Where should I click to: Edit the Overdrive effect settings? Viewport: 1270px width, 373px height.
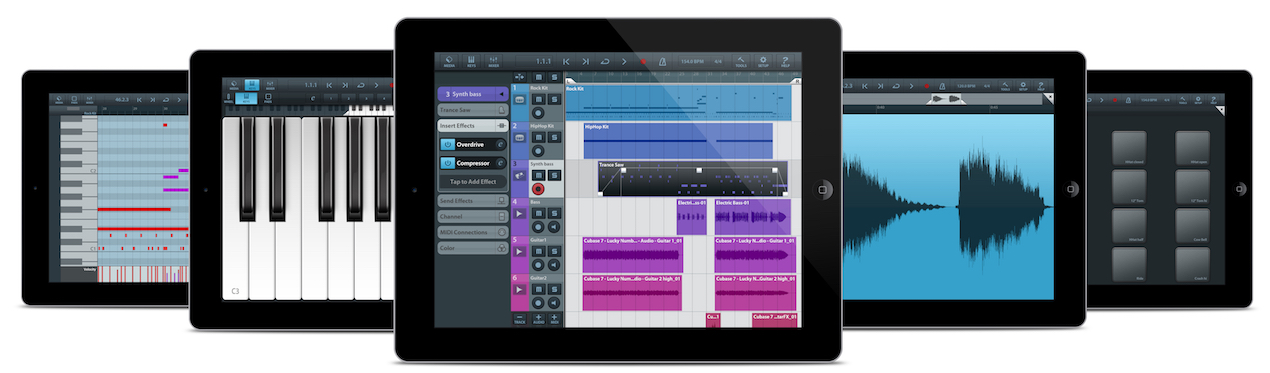pos(500,145)
